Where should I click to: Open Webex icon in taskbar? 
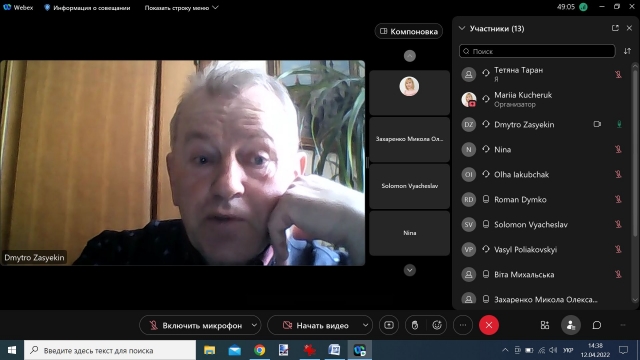(x=360, y=350)
